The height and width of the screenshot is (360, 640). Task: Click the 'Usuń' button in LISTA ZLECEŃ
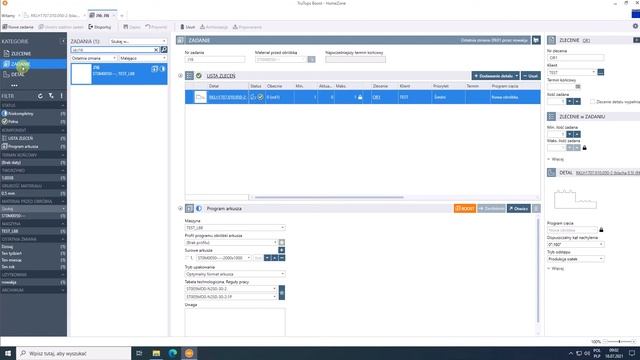coord(531,76)
